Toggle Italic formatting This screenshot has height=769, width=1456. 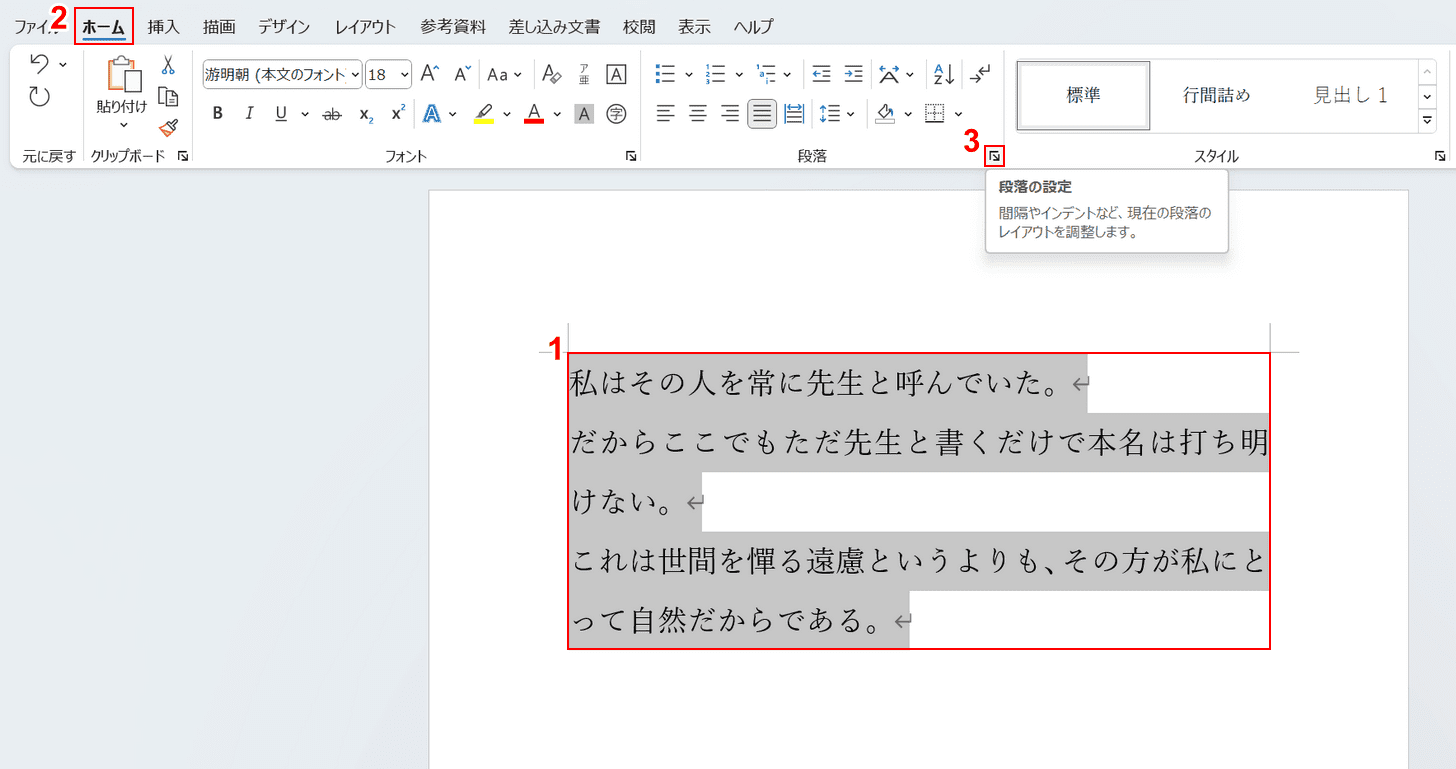click(x=249, y=114)
